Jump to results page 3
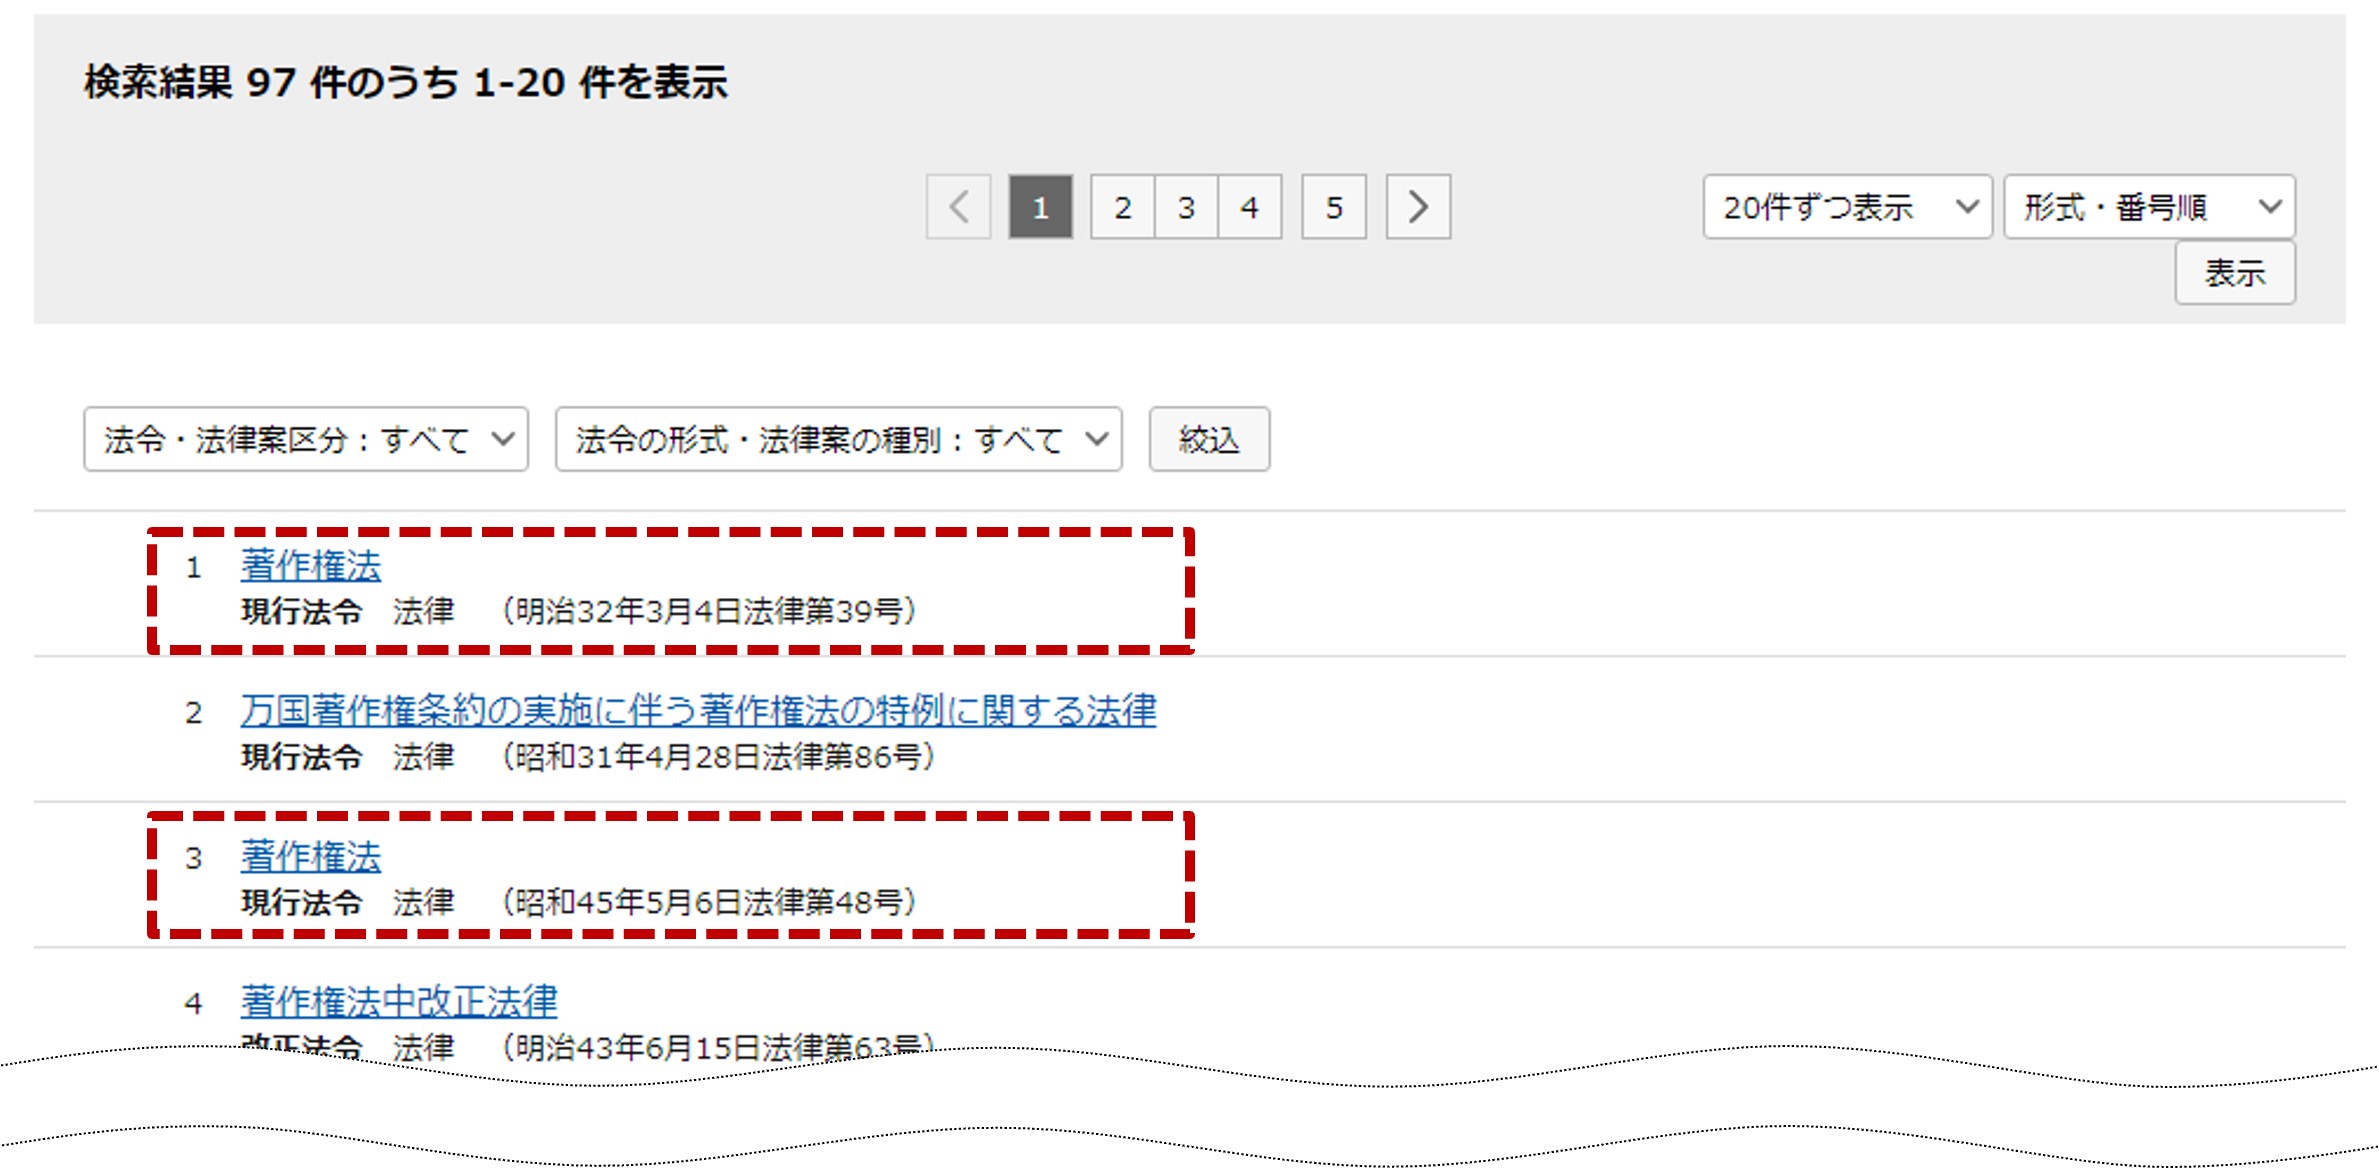 [x=1186, y=207]
